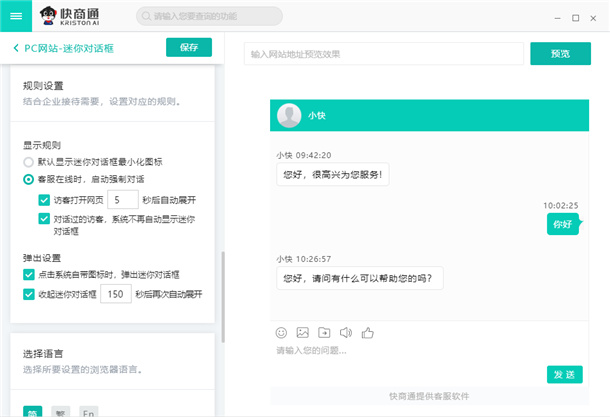Click the send file folder icon

(324, 332)
